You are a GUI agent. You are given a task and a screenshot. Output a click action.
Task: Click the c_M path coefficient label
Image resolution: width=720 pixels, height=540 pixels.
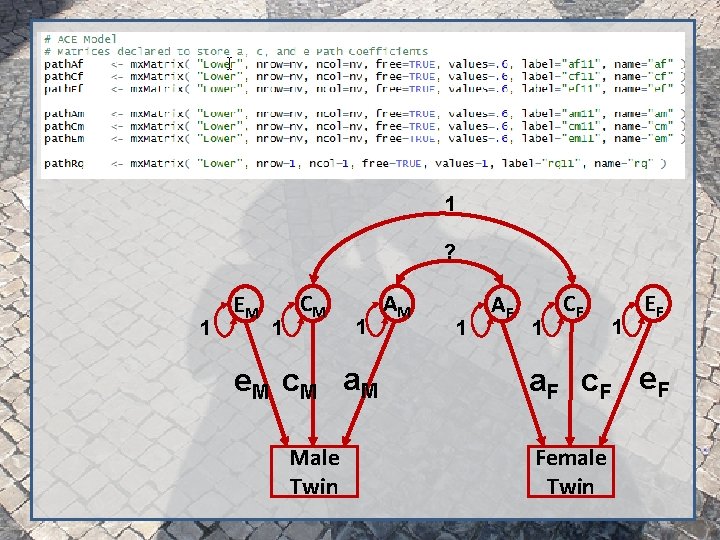click(x=299, y=385)
